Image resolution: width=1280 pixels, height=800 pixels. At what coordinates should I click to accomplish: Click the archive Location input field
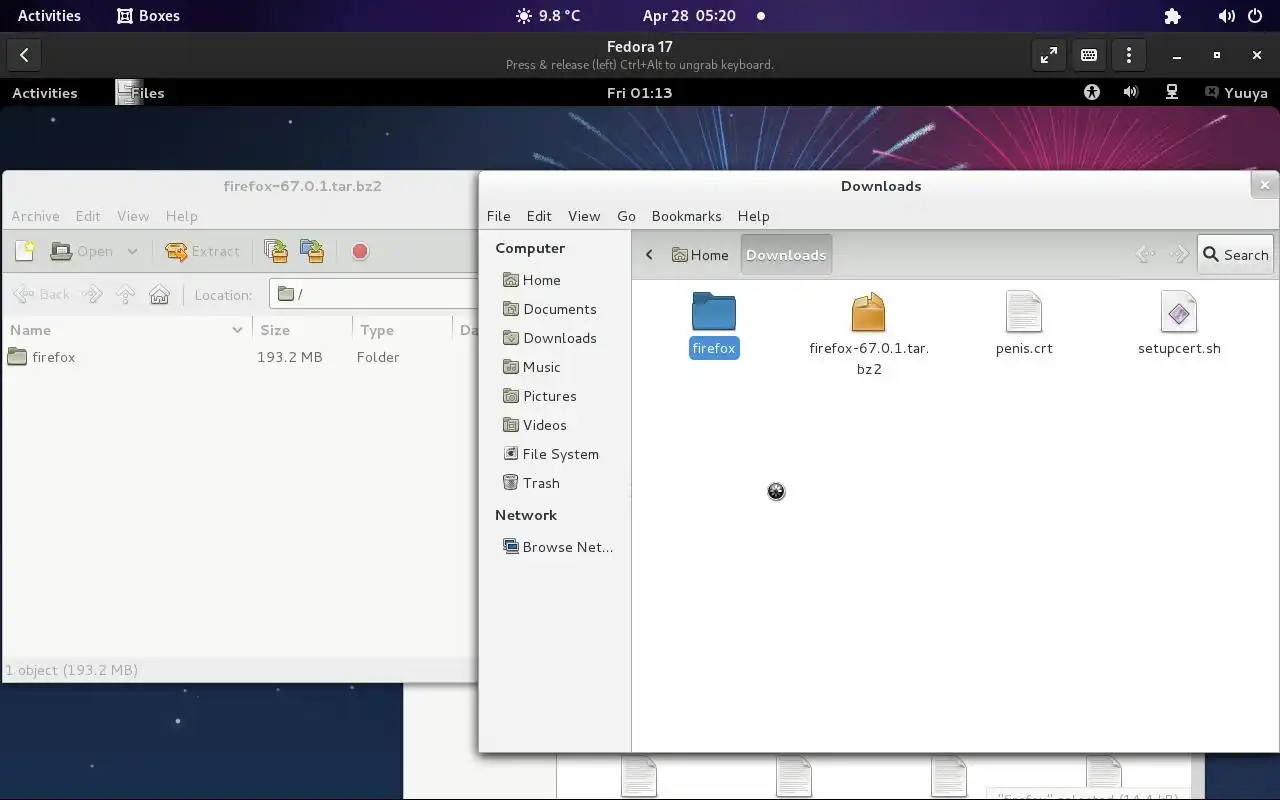pyautogui.click(x=375, y=294)
